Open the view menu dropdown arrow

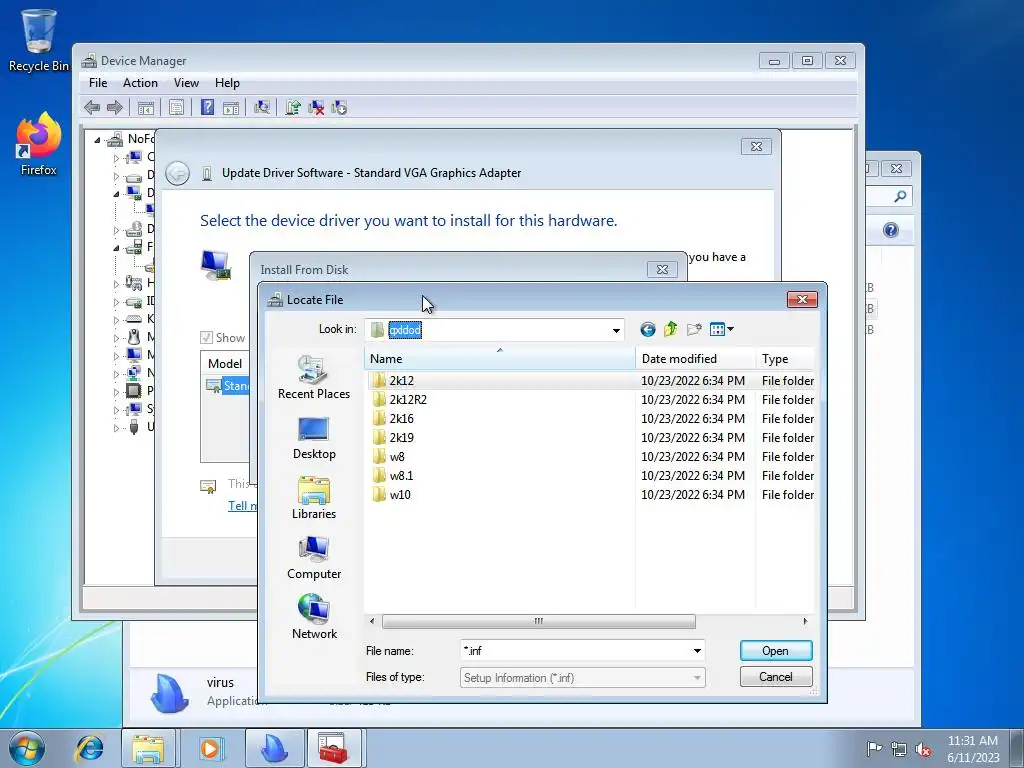point(730,329)
